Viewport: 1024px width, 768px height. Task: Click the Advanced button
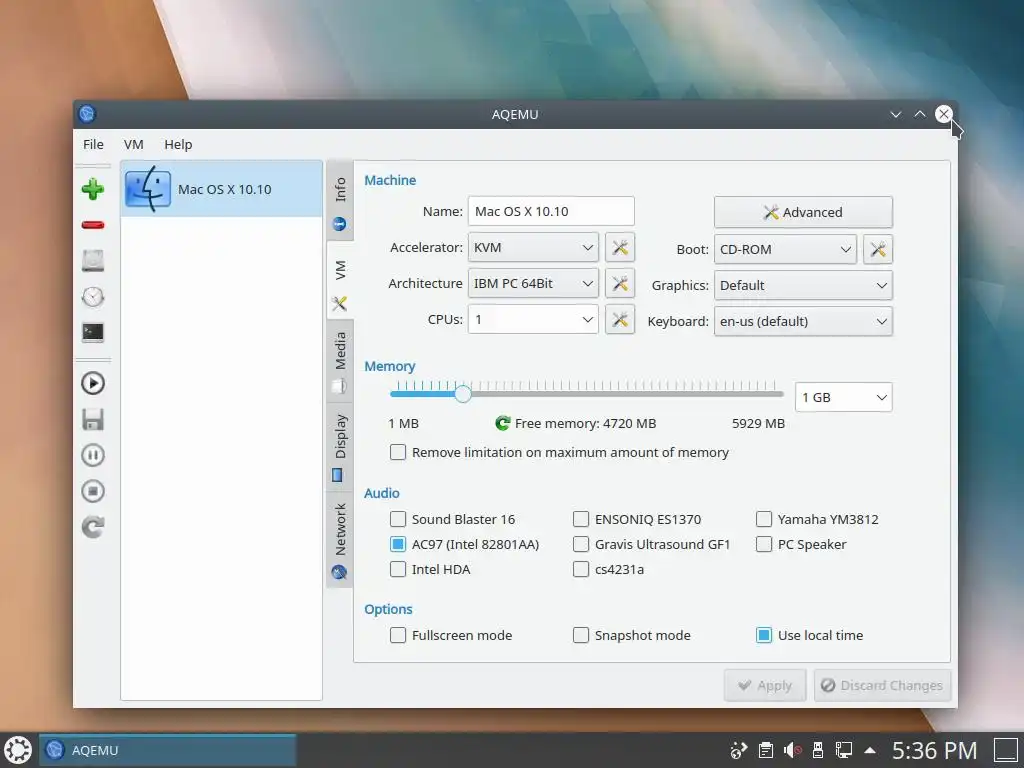tap(803, 212)
